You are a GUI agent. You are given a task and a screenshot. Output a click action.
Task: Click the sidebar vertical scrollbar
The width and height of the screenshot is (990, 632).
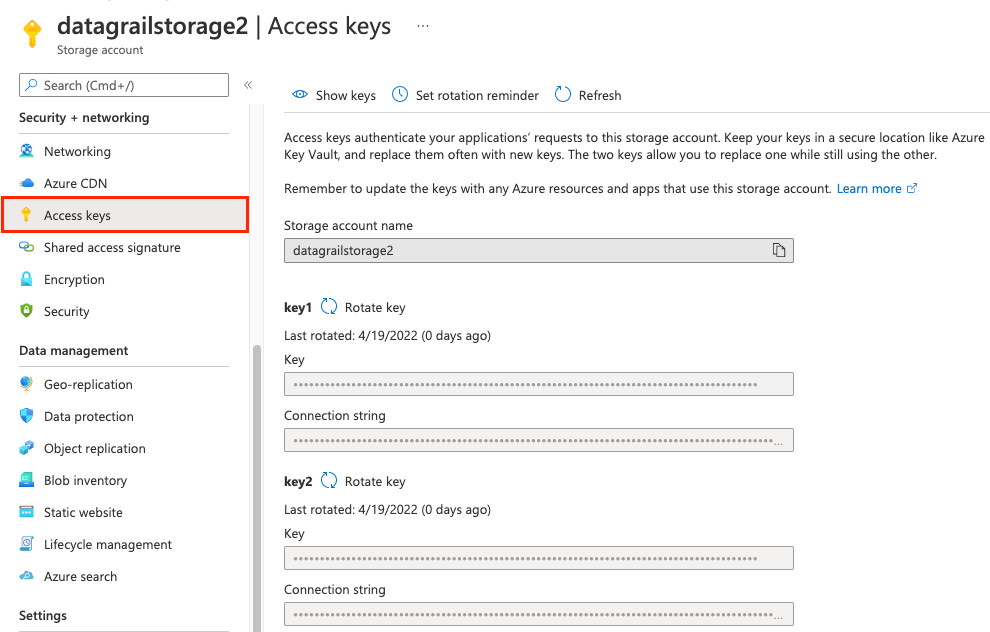tap(257, 487)
